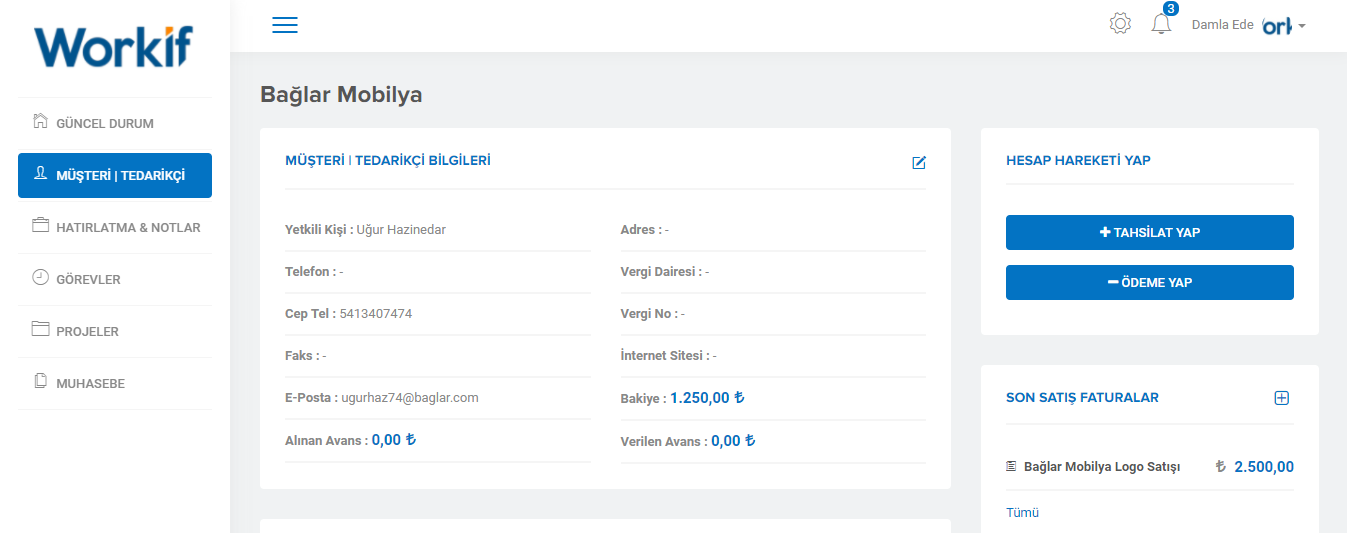Viewport: 1347px width, 533px height.
Task: Click the Workif logo
Action: (113, 45)
